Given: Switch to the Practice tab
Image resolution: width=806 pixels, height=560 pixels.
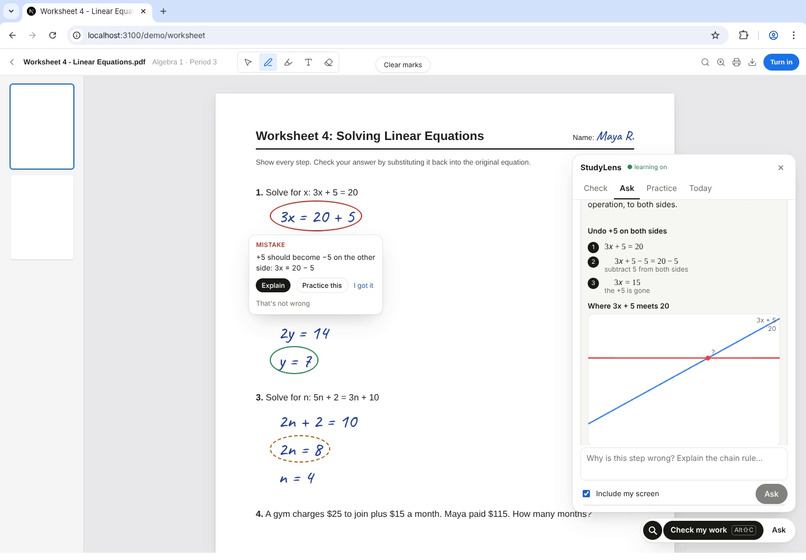Looking at the screenshot, I should click(661, 188).
